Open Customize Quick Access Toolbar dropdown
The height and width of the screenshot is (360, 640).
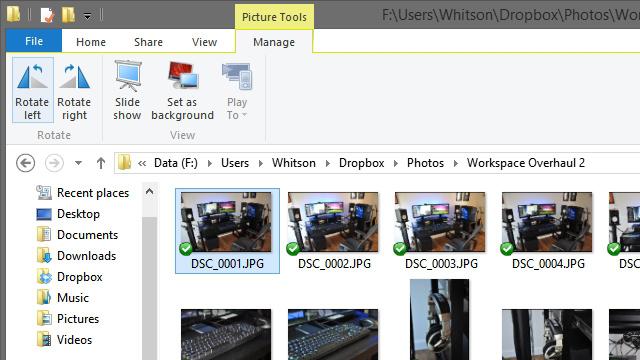(x=87, y=16)
